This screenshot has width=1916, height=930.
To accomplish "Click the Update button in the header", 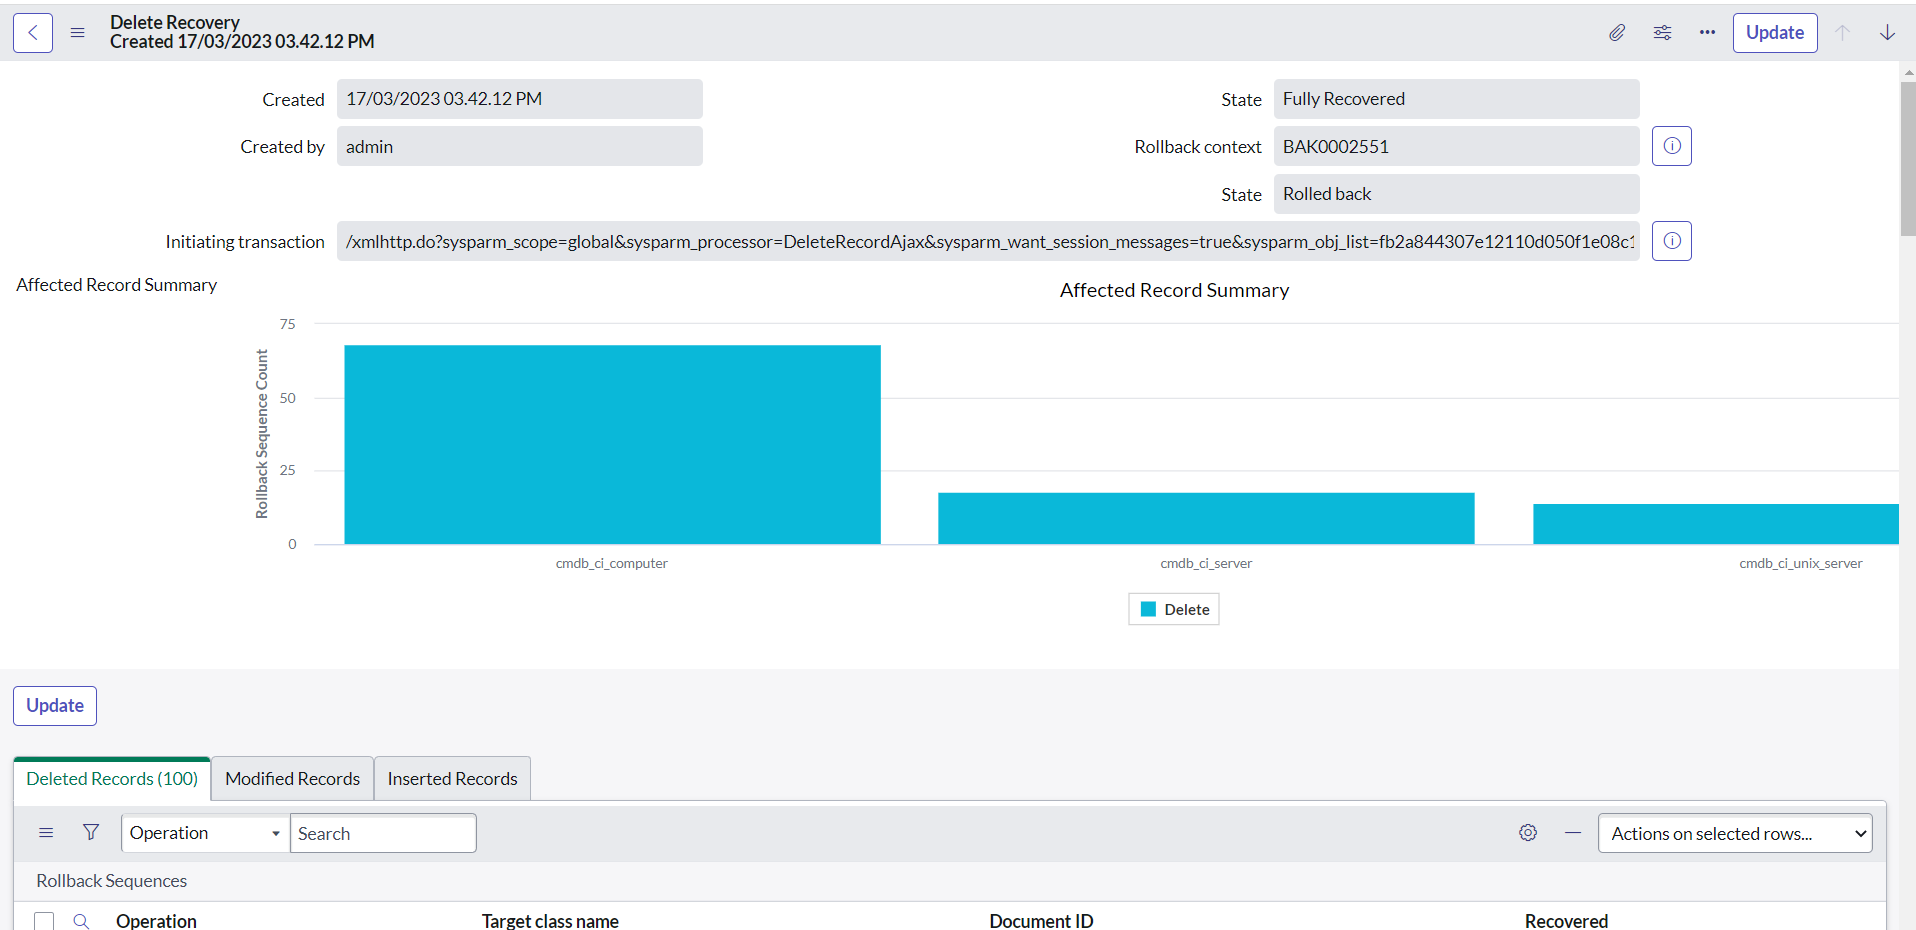I will click(x=1775, y=33).
